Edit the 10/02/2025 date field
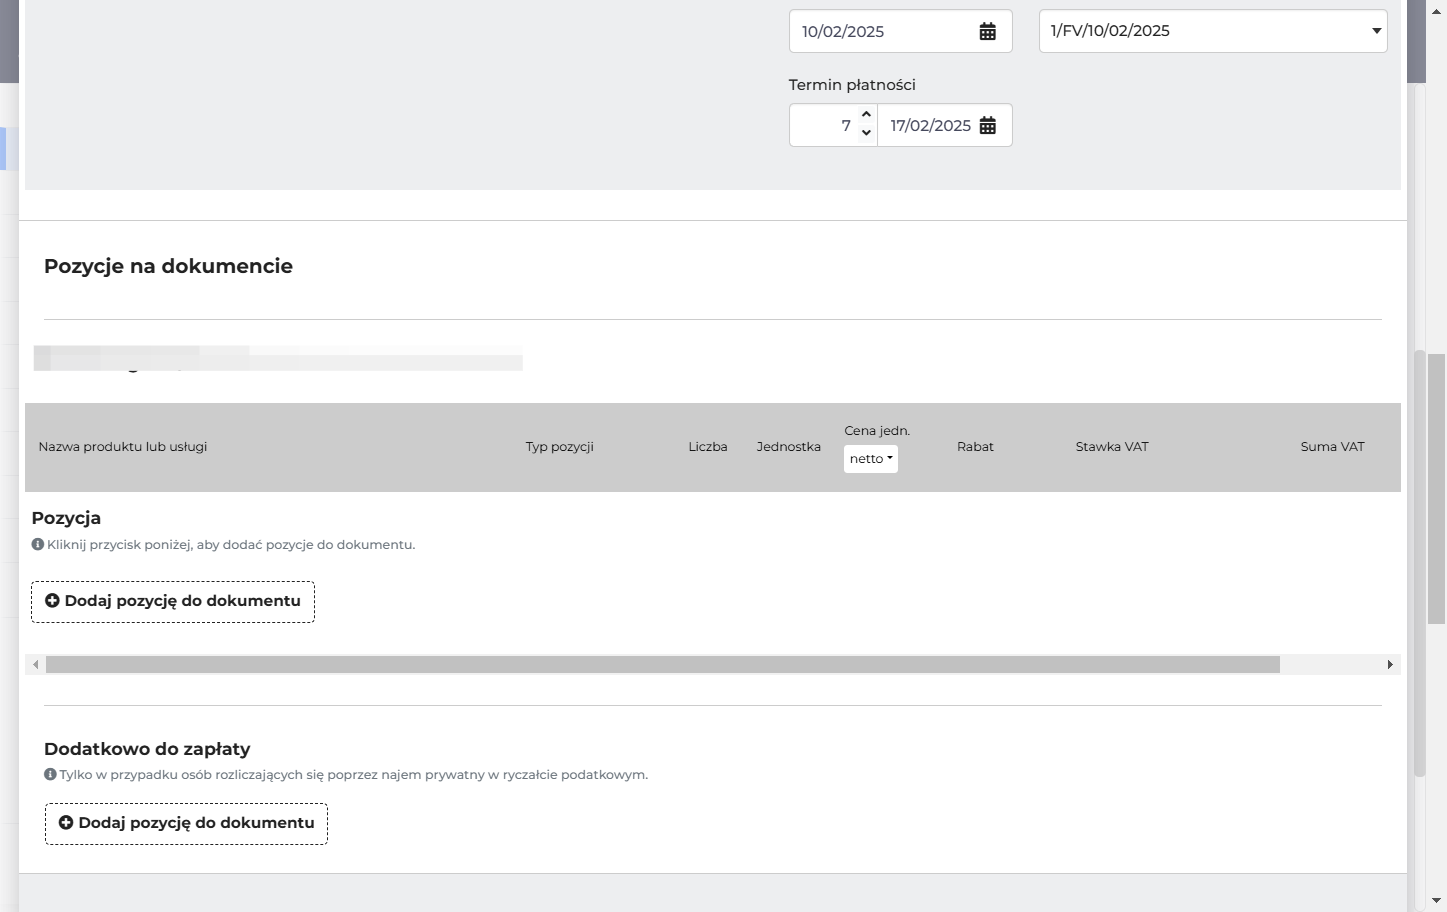This screenshot has height=912, width=1447. pos(900,31)
